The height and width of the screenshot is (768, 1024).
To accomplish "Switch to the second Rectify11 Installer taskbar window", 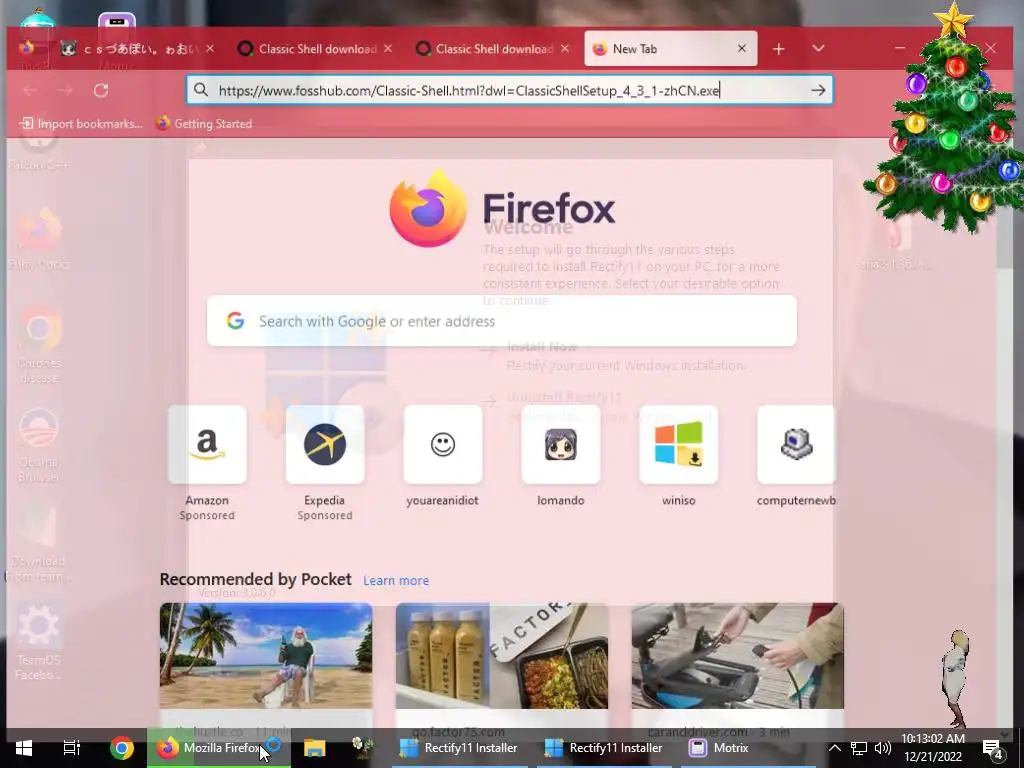I will 604,748.
